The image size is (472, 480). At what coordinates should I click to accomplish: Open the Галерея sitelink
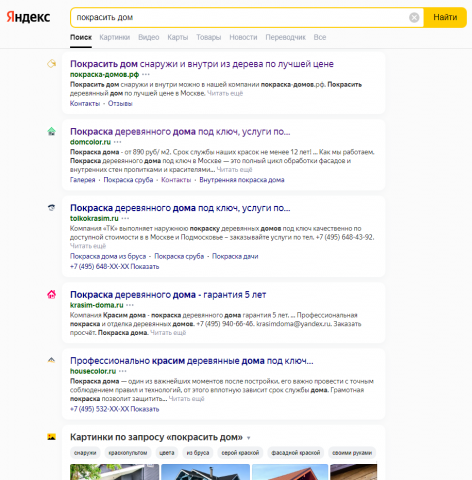point(82,180)
